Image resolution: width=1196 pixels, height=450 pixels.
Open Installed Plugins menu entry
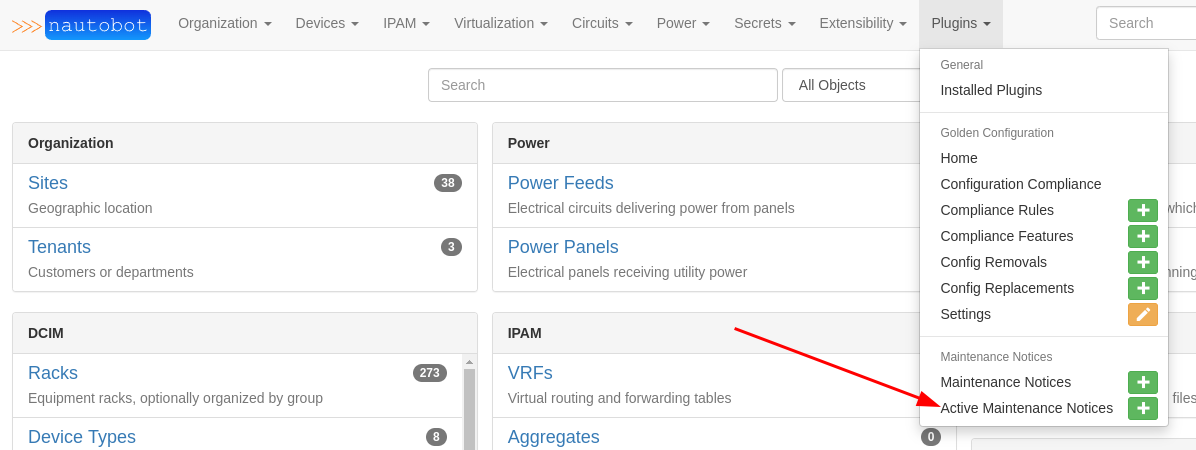pos(991,90)
